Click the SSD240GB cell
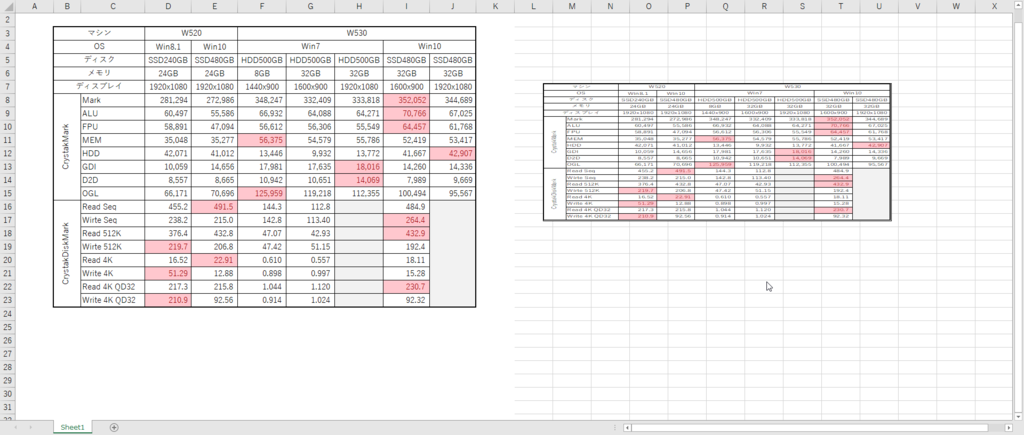The image size is (1024, 435). click(168, 60)
